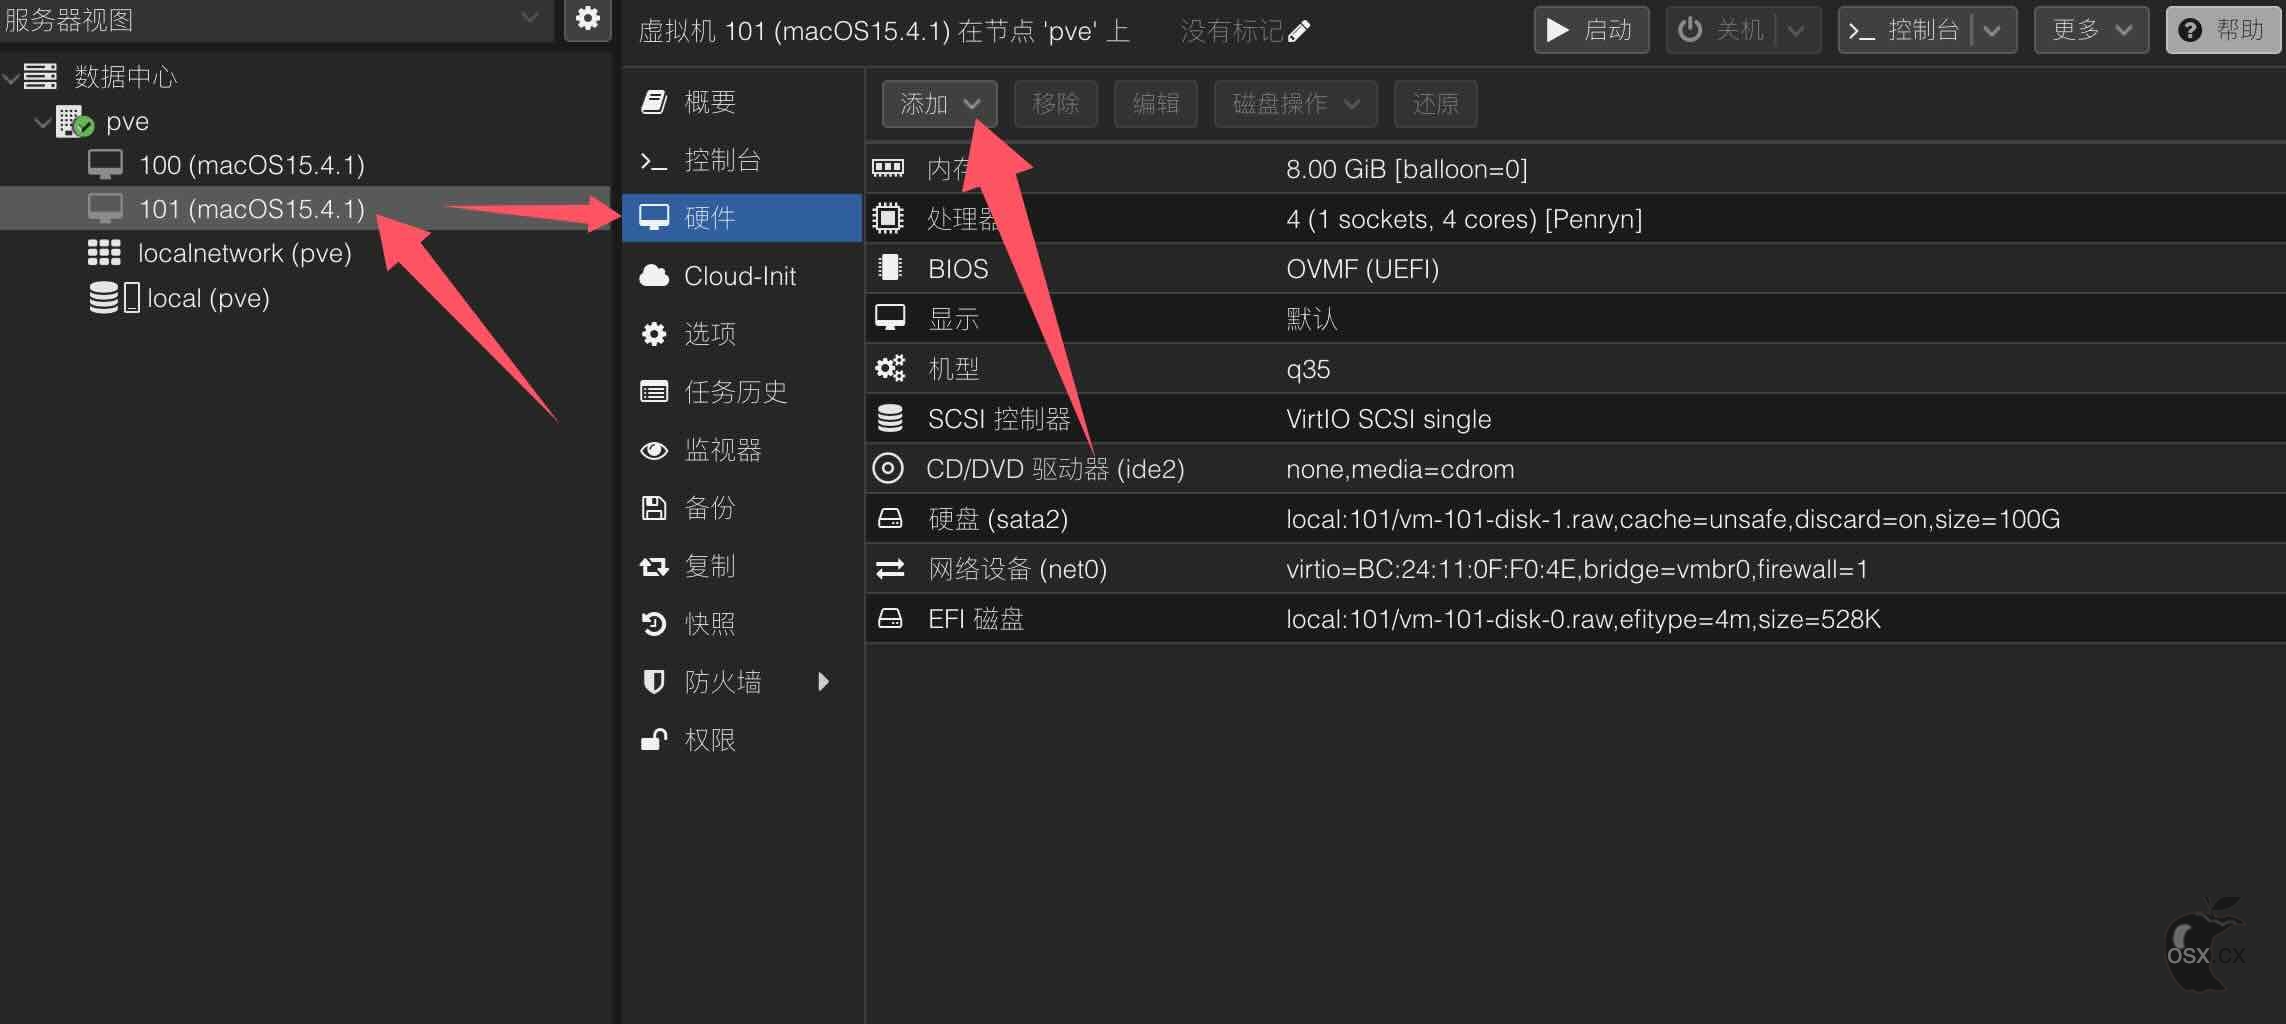
Task: Open the 任务历史 task history tab
Action: (742, 392)
